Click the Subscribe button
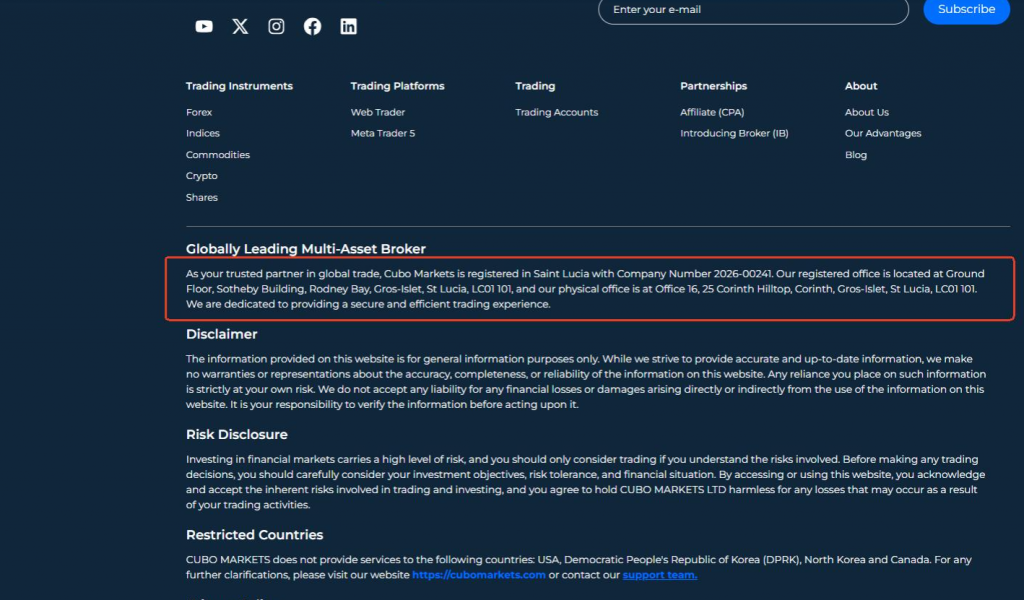The height and width of the screenshot is (600, 1024). click(x=967, y=10)
